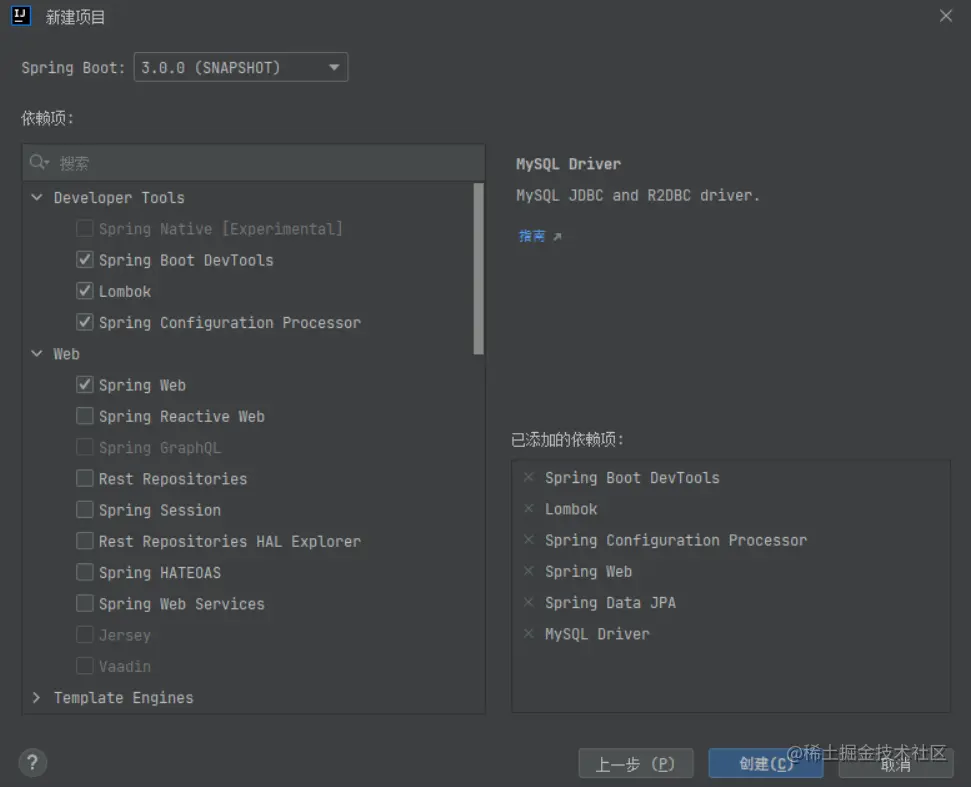
Task: Remove Lombok from added dependencies list
Action: click(x=528, y=509)
